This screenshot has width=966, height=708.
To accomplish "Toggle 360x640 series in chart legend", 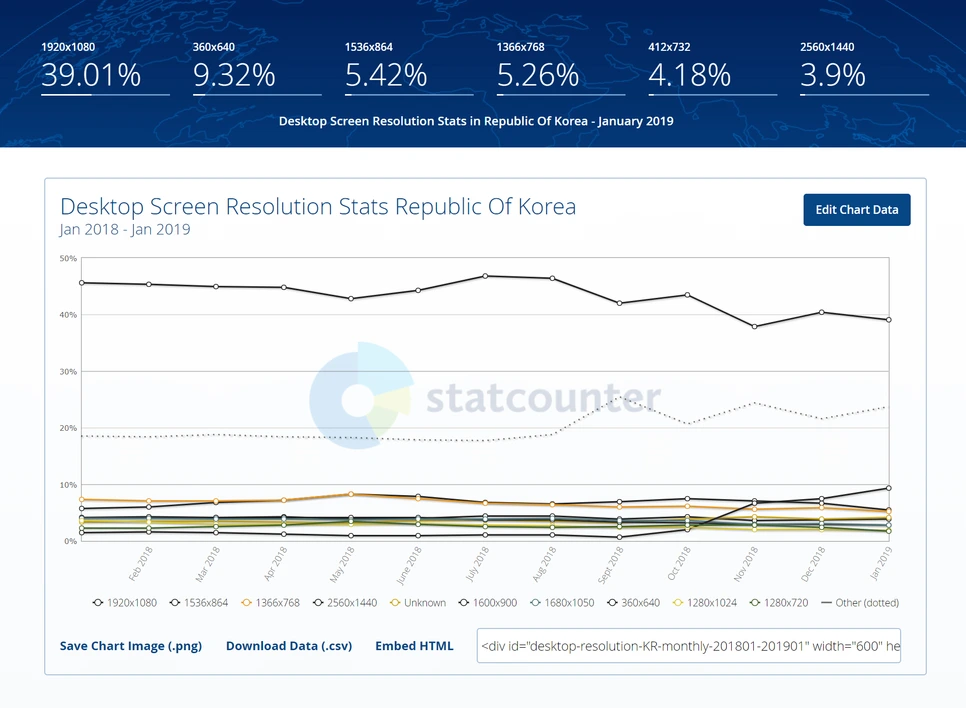I will (x=633, y=603).
